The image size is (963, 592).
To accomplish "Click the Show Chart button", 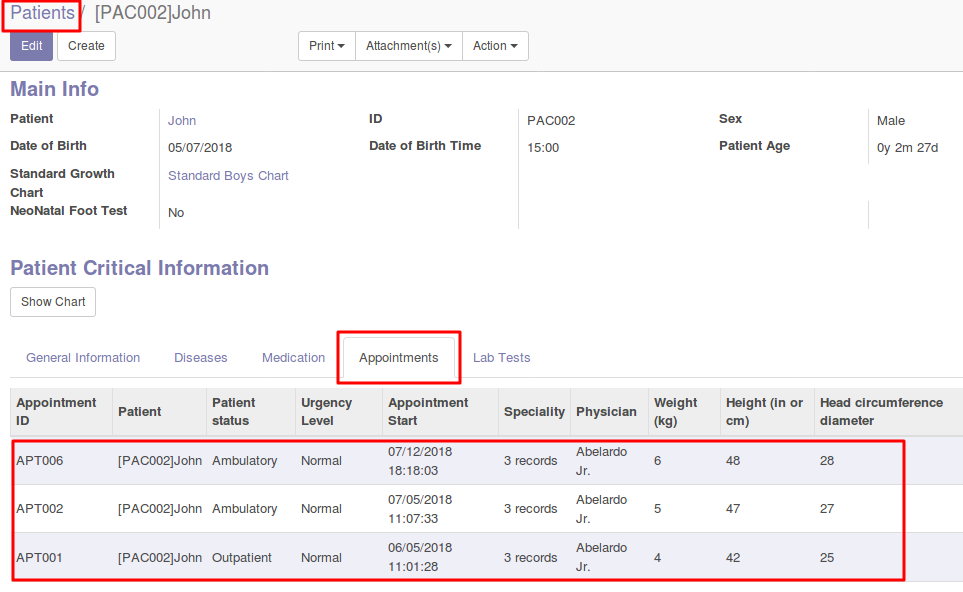I will (x=53, y=302).
